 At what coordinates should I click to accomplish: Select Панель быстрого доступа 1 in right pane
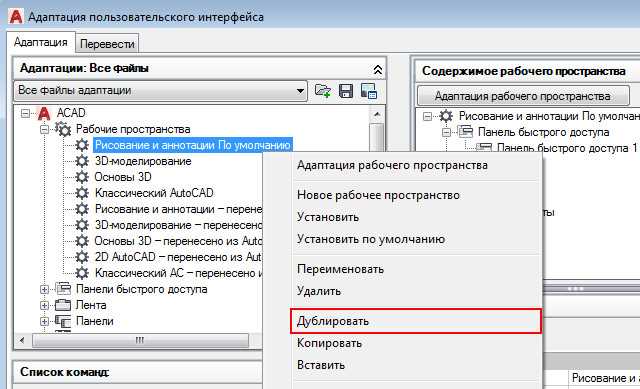(567, 148)
